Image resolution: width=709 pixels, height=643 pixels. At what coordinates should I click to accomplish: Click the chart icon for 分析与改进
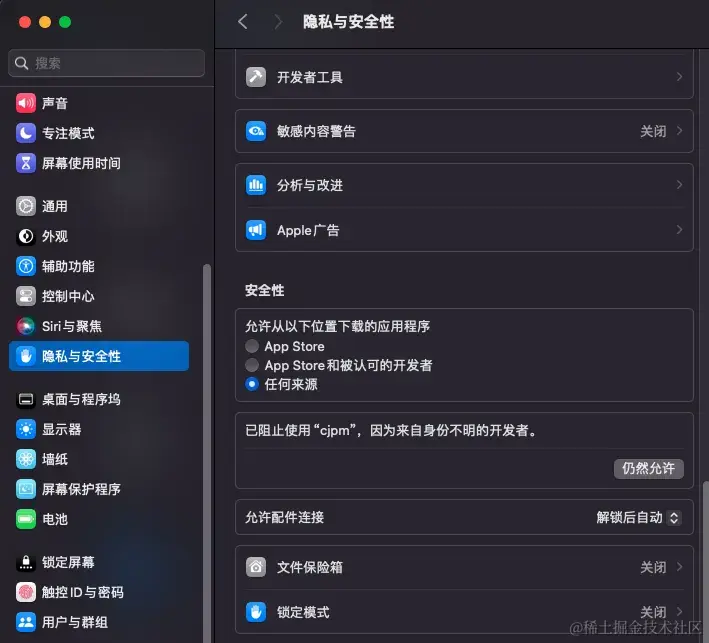click(256, 185)
